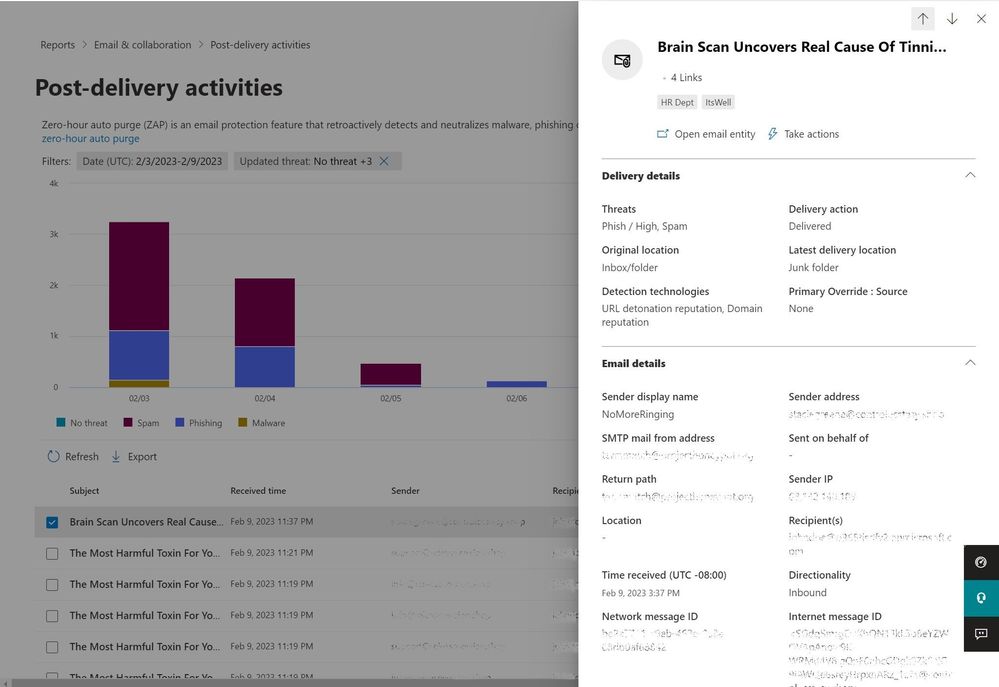Remove Updated threat filter with X
The image size is (999, 687).
tap(384, 161)
